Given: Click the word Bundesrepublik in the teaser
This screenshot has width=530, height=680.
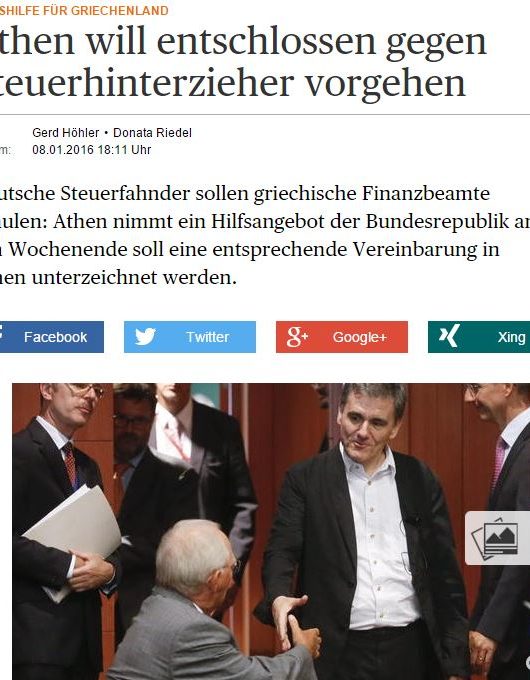Looking at the screenshot, I should click(x=437, y=222).
